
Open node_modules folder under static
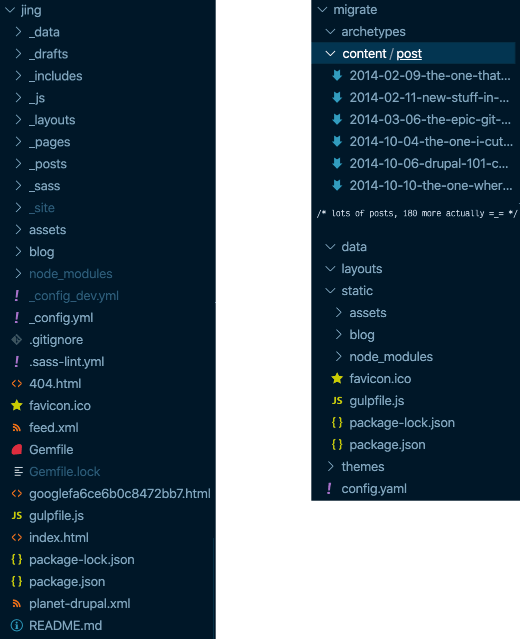(391, 357)
